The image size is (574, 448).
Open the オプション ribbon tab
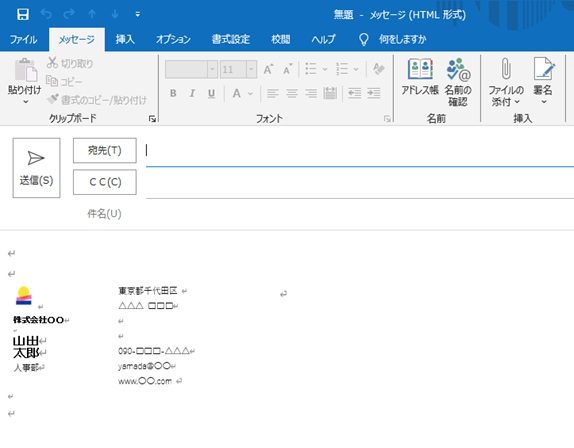coord(174,39)
